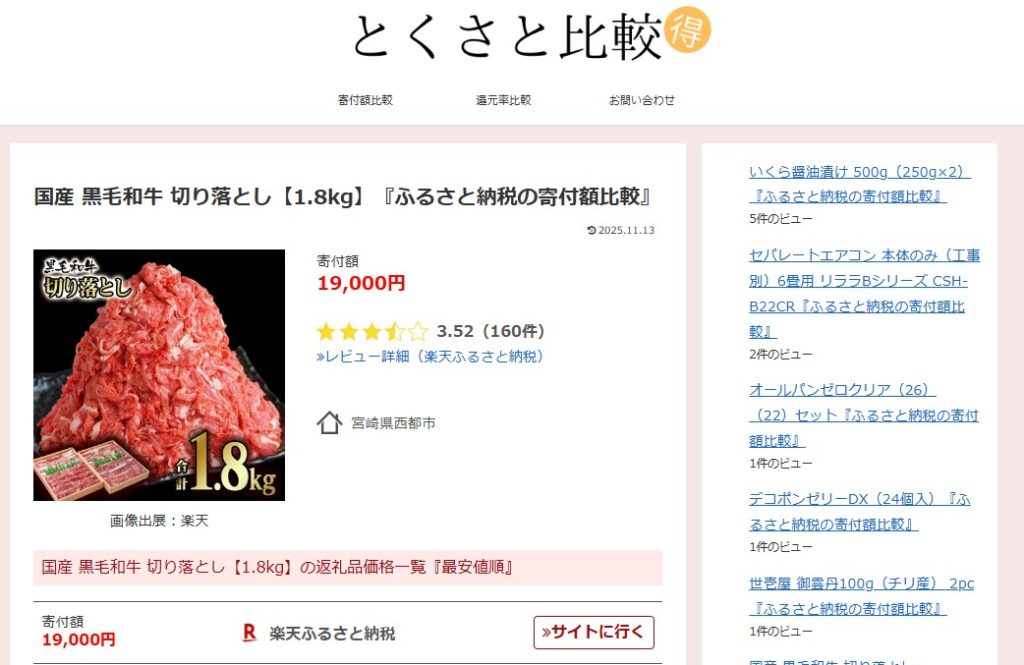This screenshot has width=1024, height=665.
Task: Click the update clock icon near 2025.11.13
Action: [x=592, y=230]
